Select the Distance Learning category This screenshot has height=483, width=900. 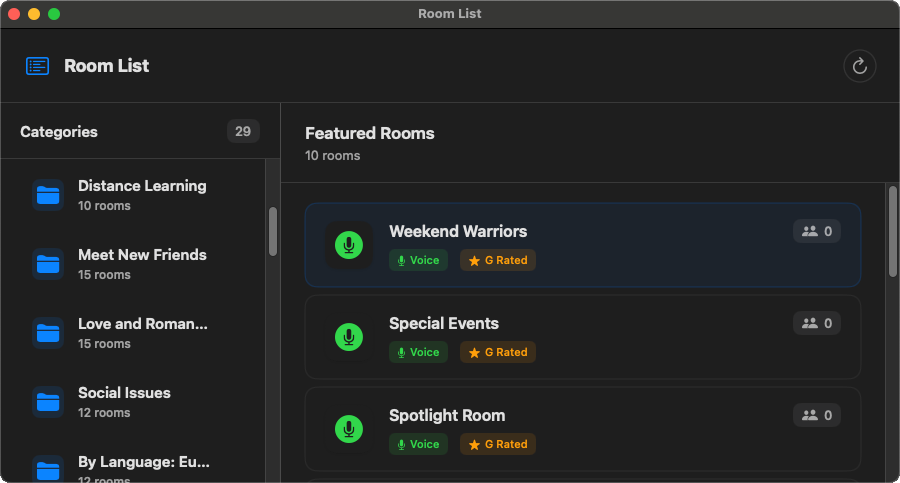[x=133, y=195]
